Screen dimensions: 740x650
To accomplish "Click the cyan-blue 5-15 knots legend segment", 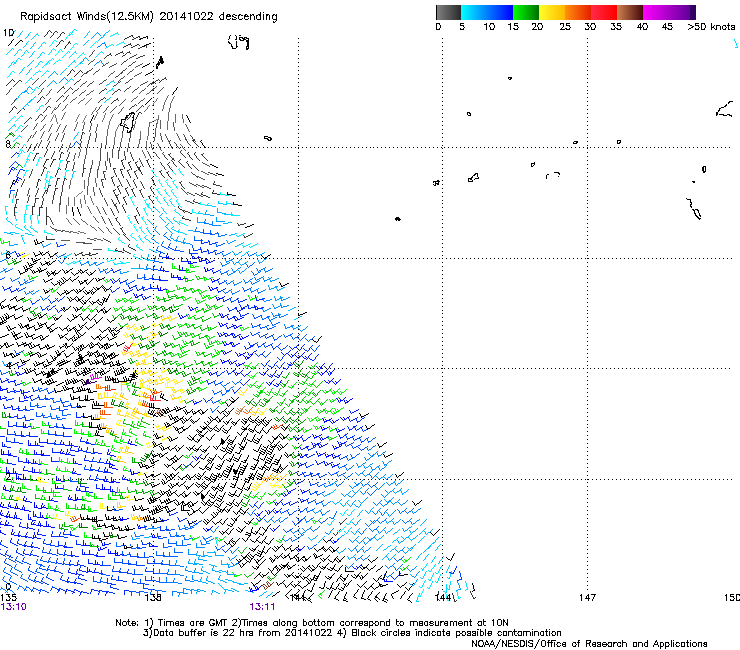I will click(x=487, y=12).
